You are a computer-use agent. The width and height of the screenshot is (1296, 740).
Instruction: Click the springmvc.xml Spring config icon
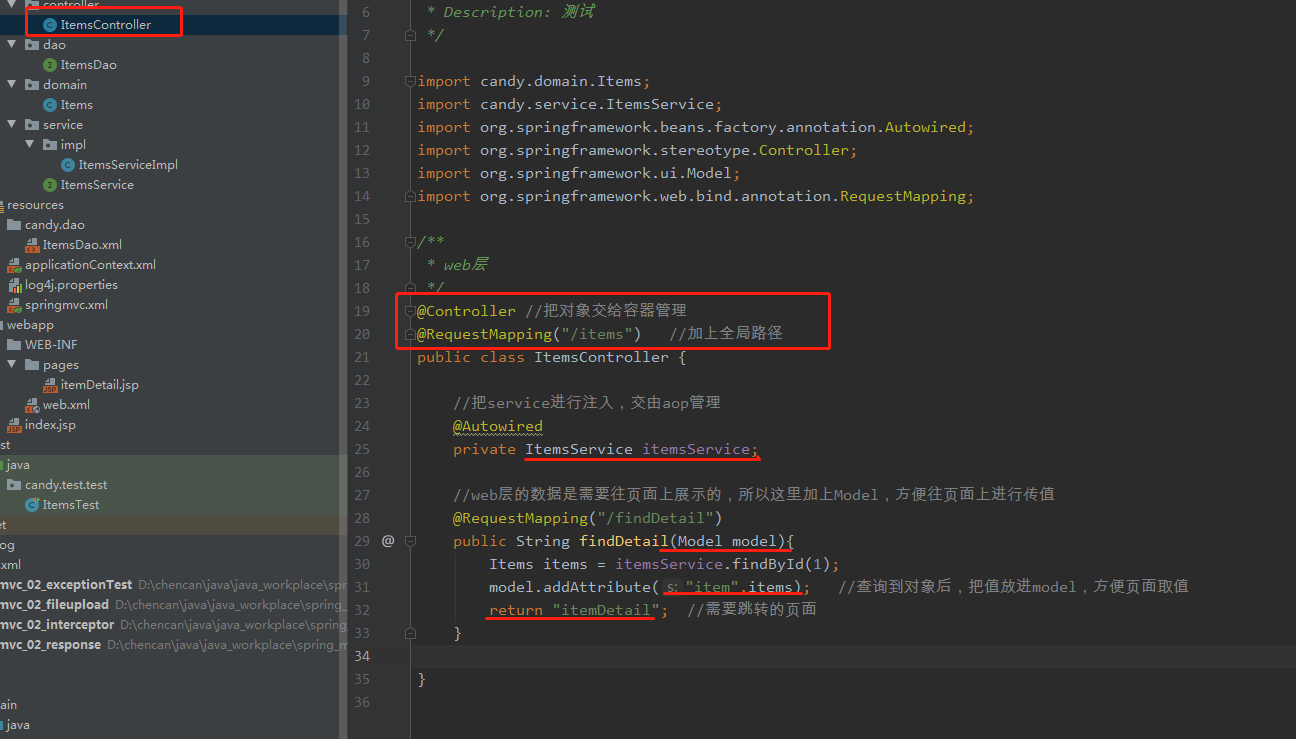14,305
